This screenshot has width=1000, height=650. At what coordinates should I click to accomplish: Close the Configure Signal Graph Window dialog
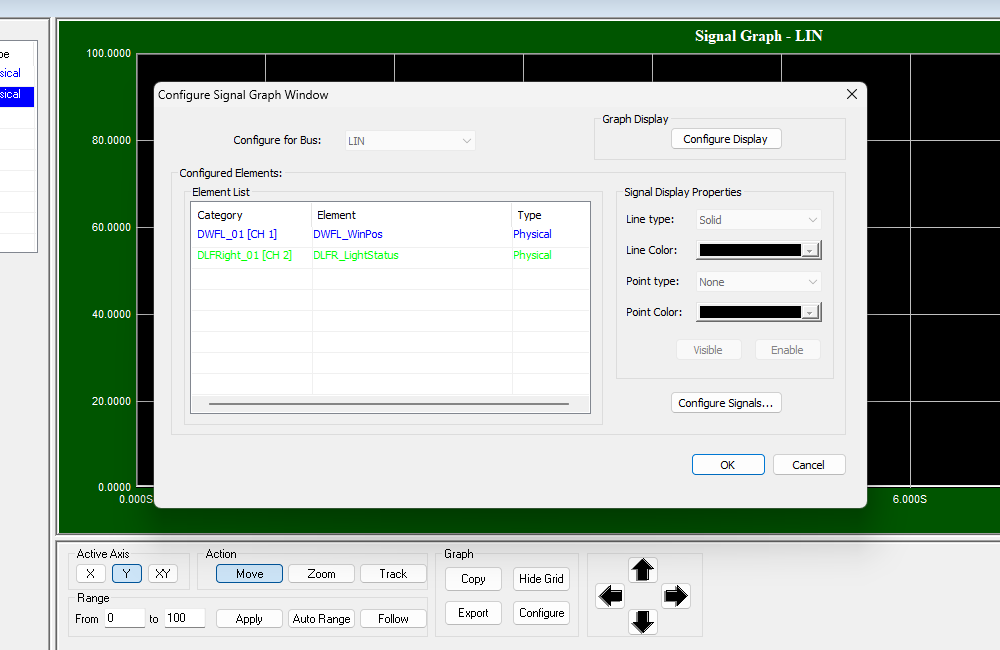coord(851,94)
